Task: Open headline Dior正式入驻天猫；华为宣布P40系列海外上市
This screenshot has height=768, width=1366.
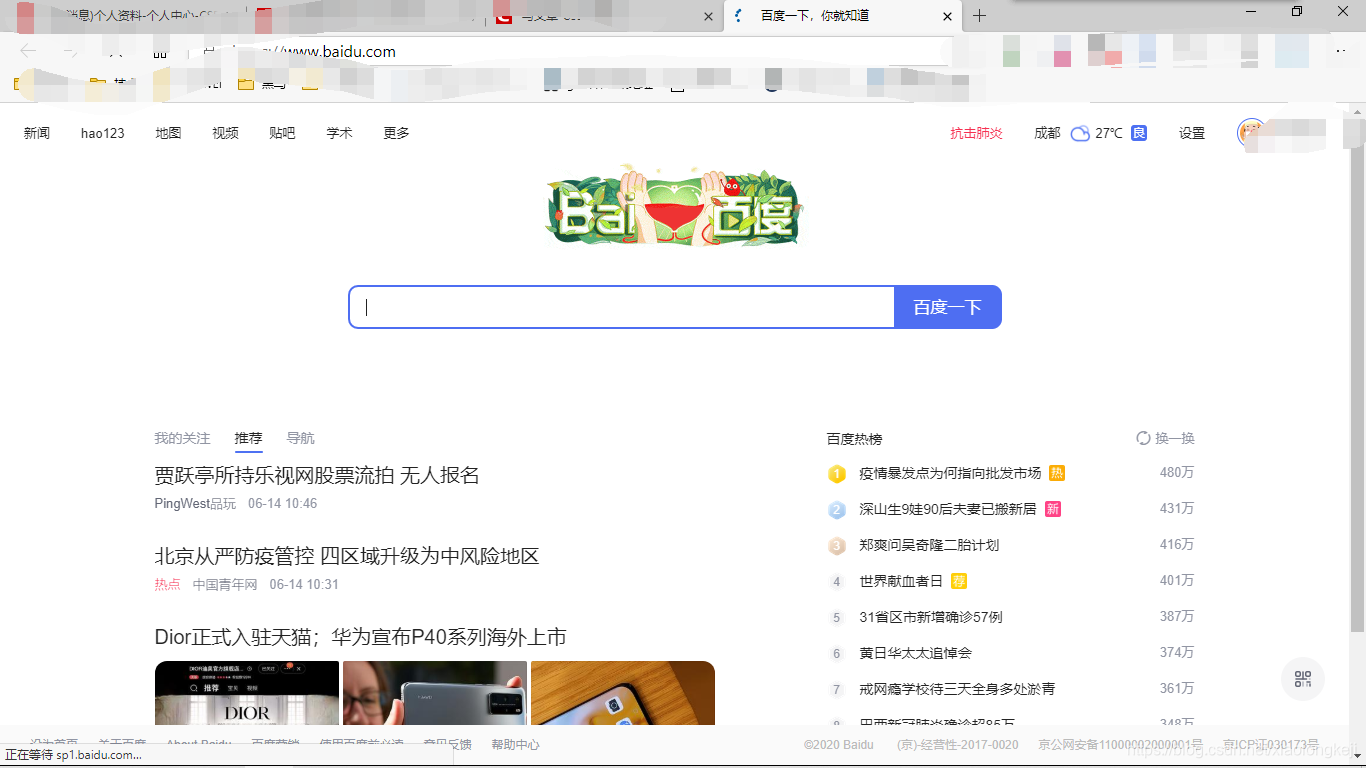Action: tap(361, 637)
